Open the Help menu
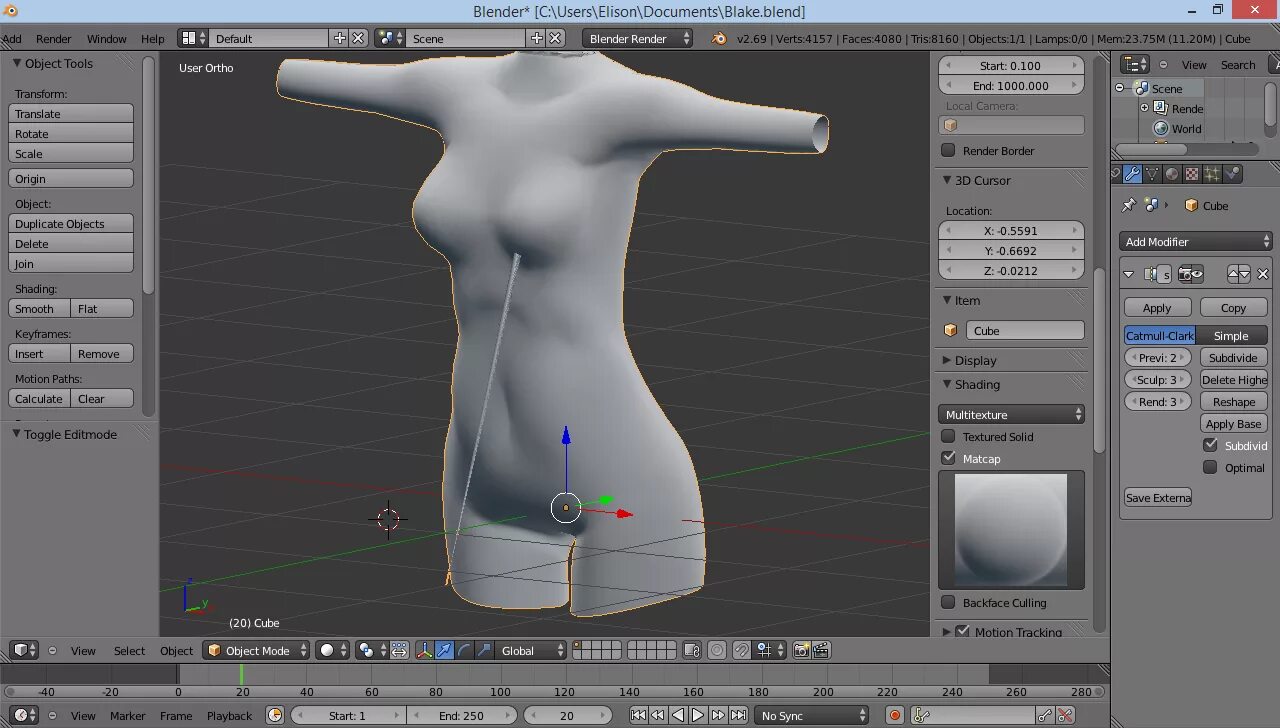1280x728 pixels. coord(153,38)
